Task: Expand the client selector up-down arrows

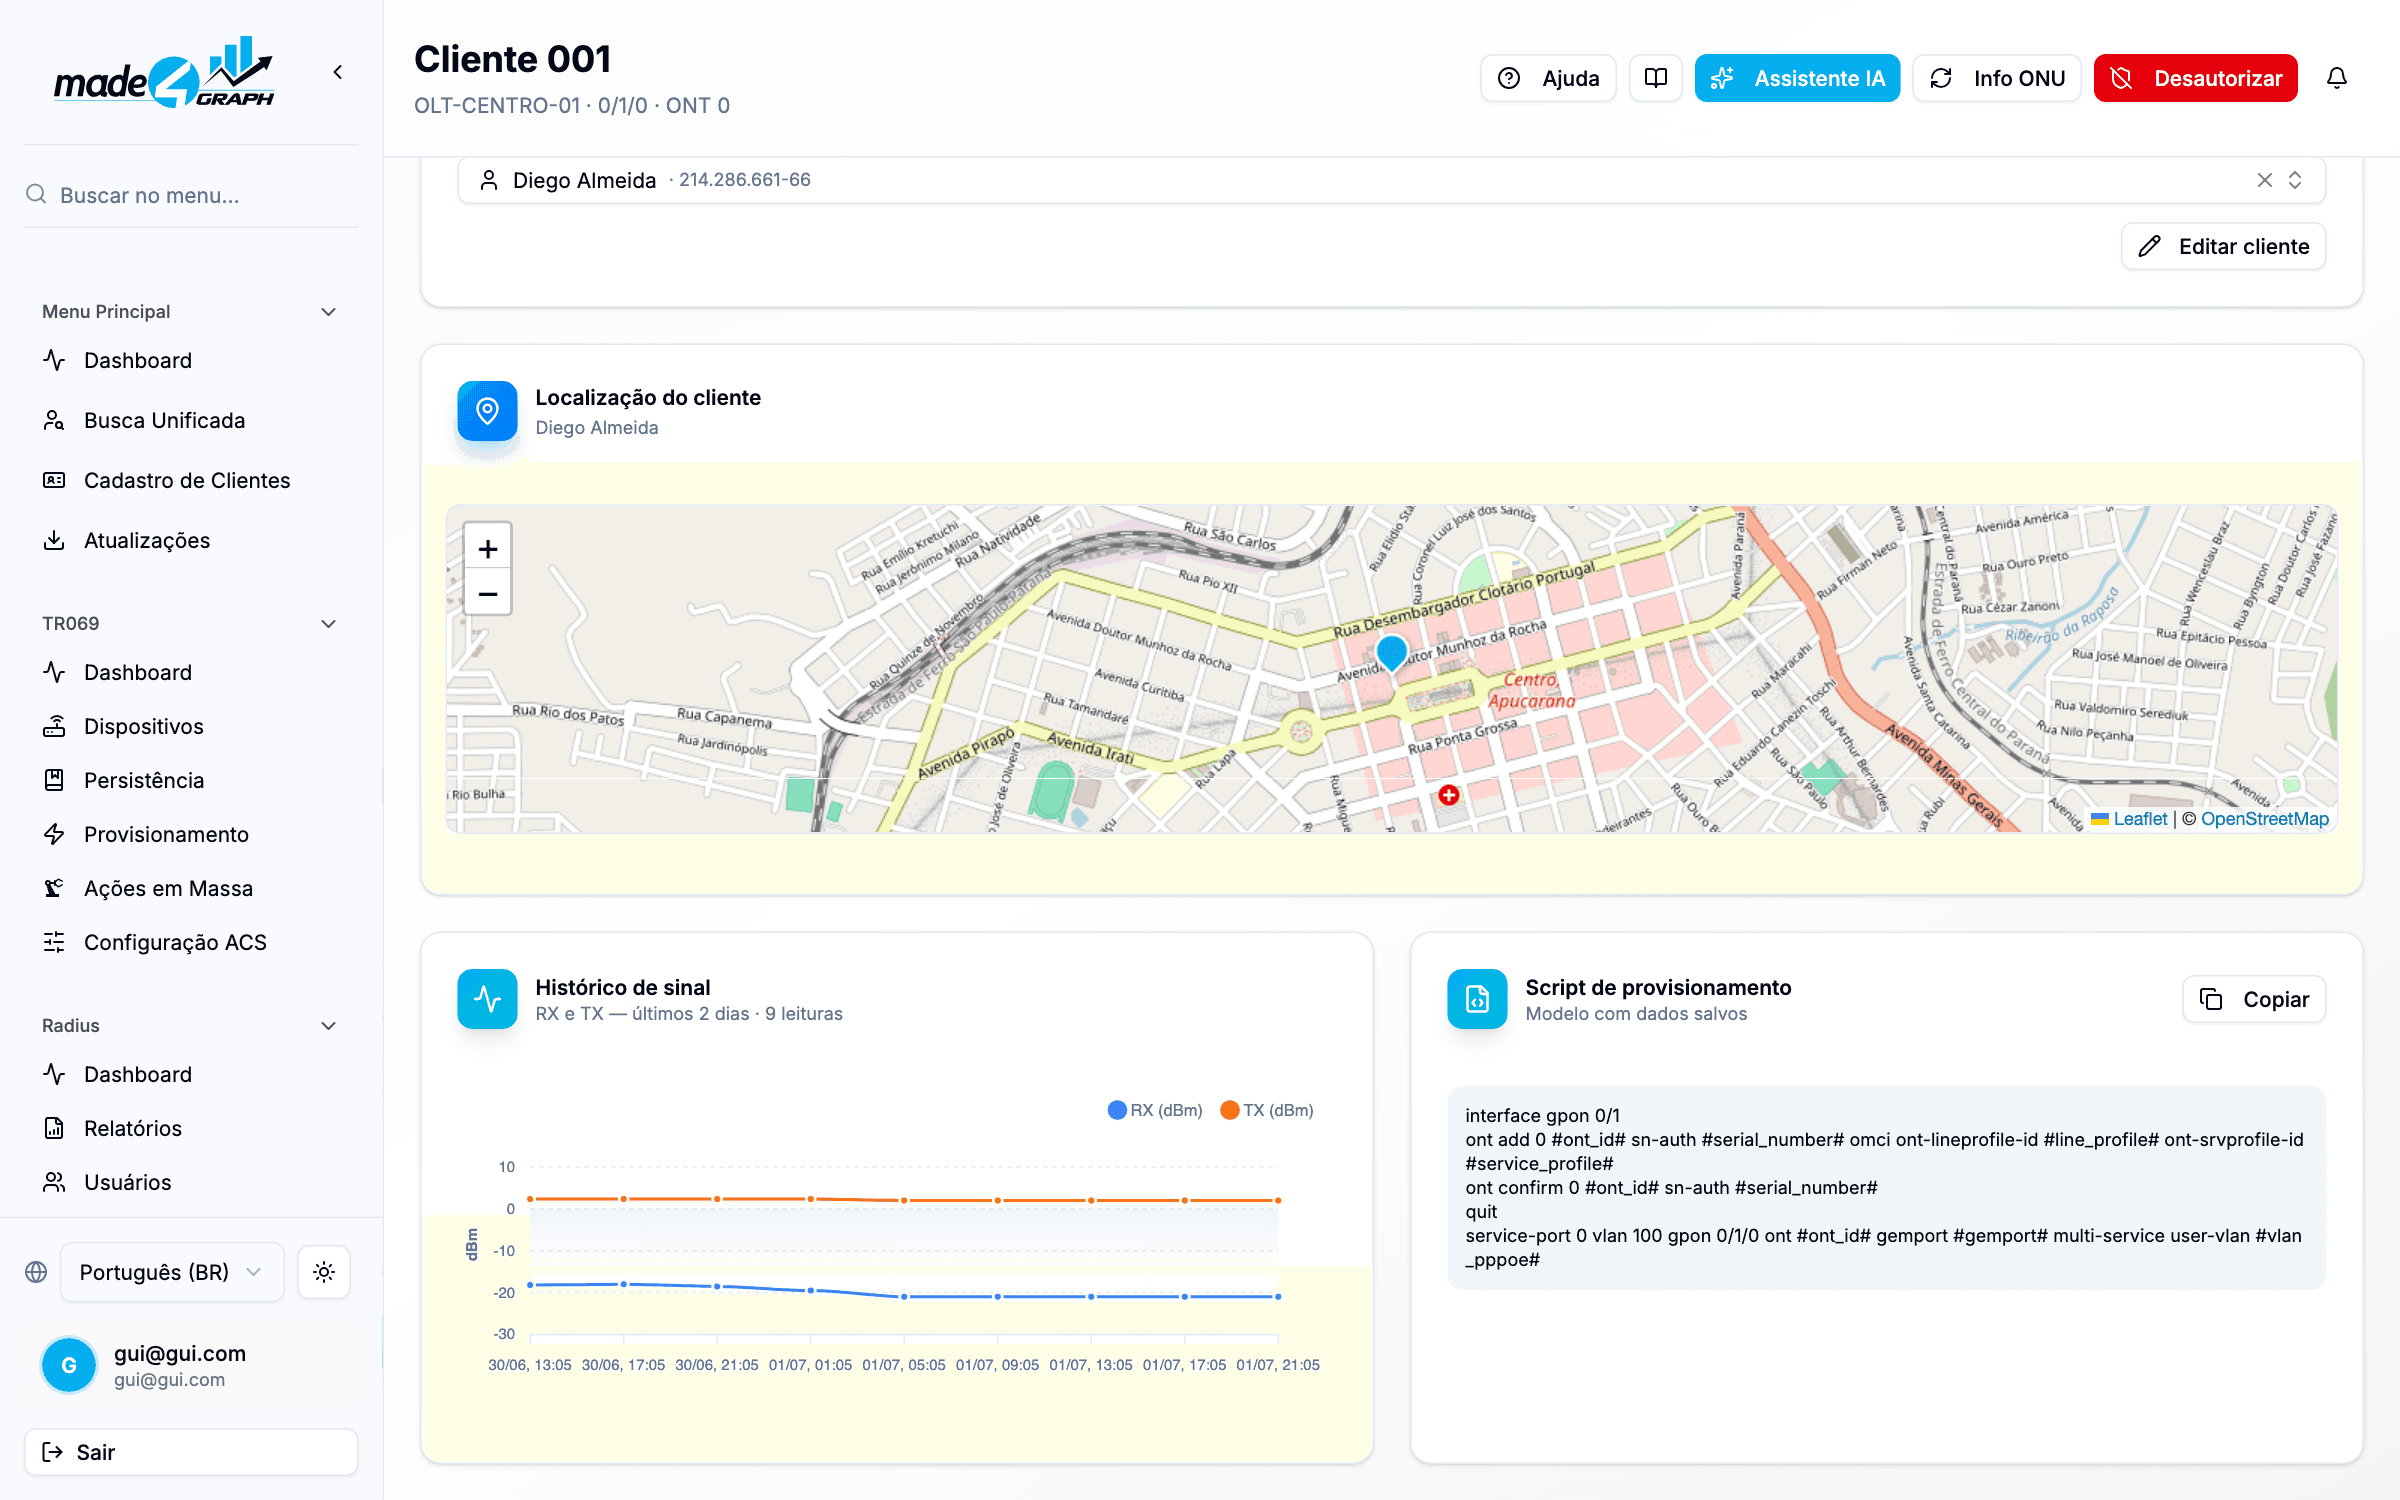Action: 2295,180
